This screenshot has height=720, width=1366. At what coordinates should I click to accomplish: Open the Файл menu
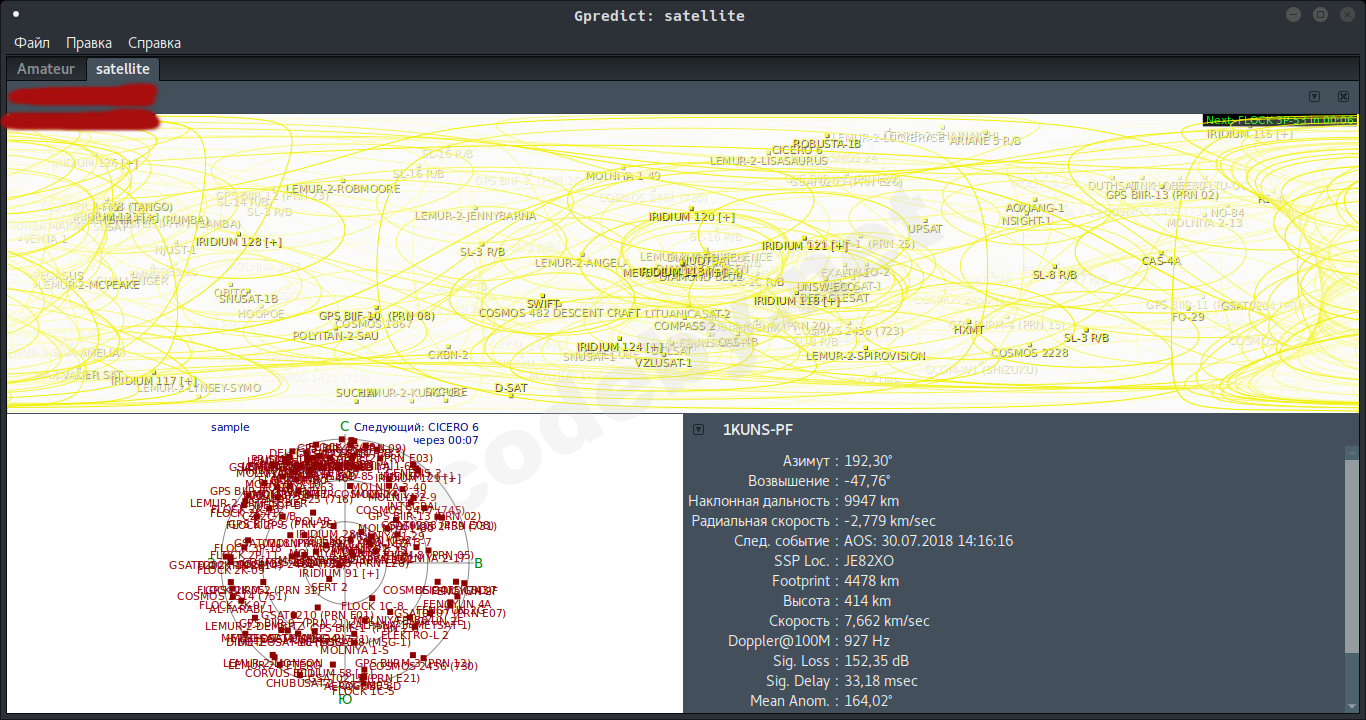[x=32, y=43]
